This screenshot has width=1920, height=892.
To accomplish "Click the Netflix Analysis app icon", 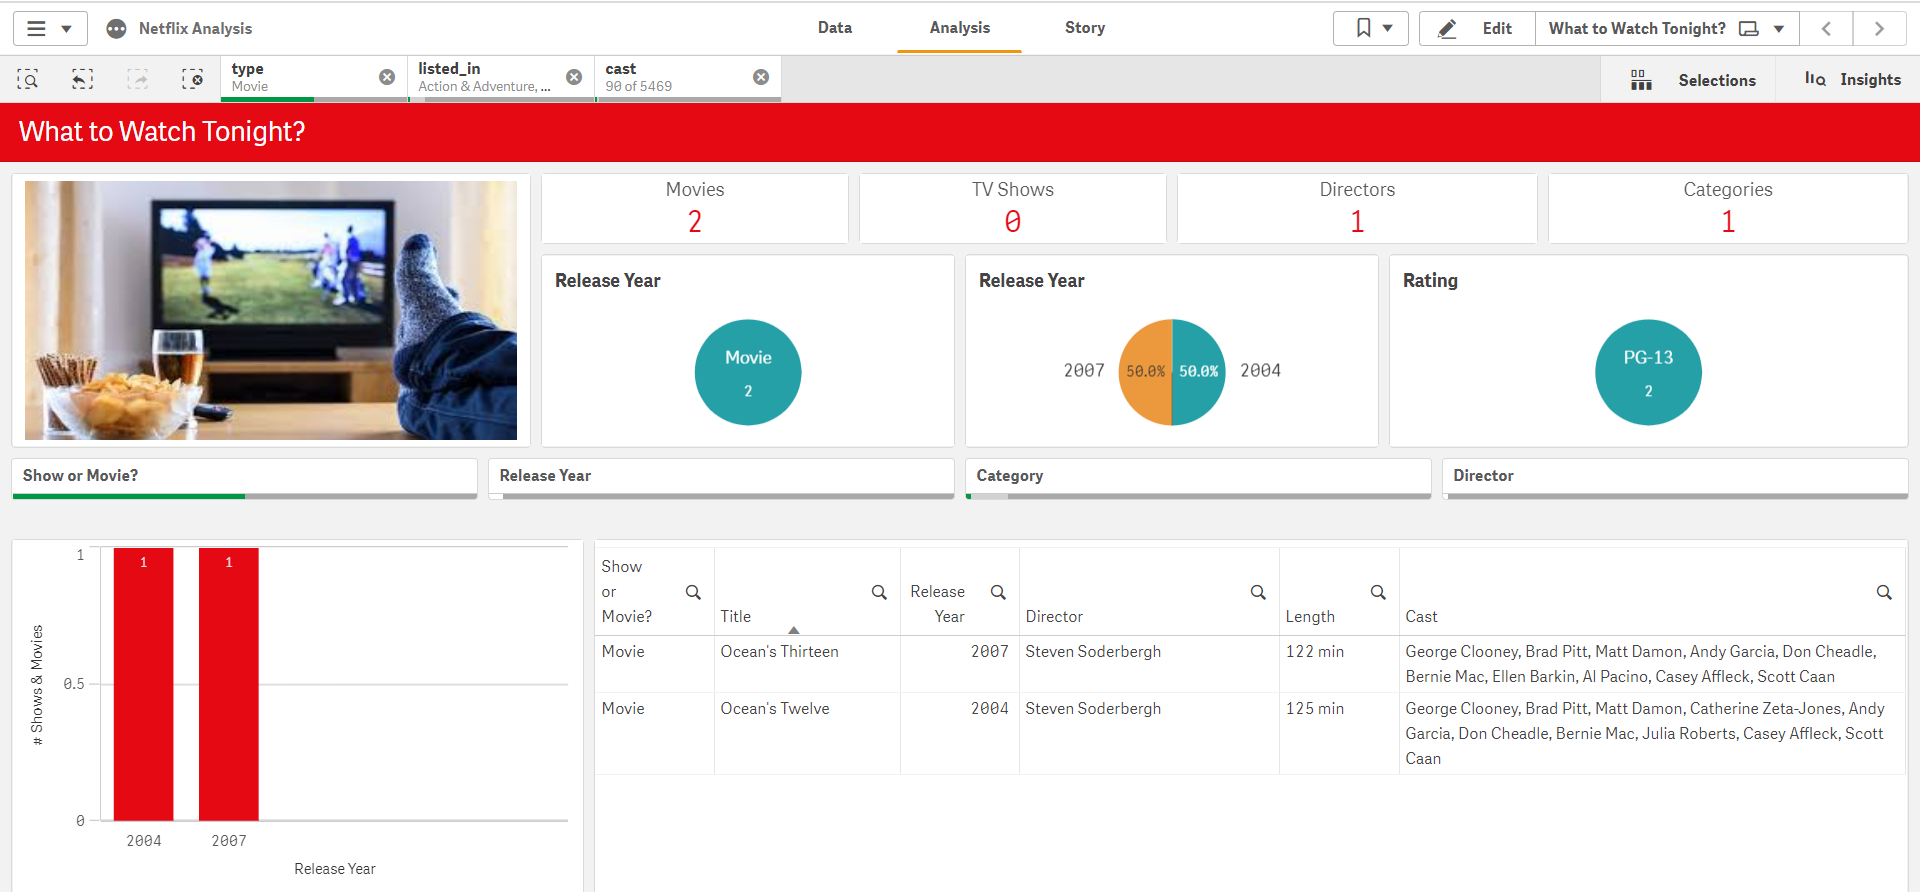I will [x=116, y=29].
